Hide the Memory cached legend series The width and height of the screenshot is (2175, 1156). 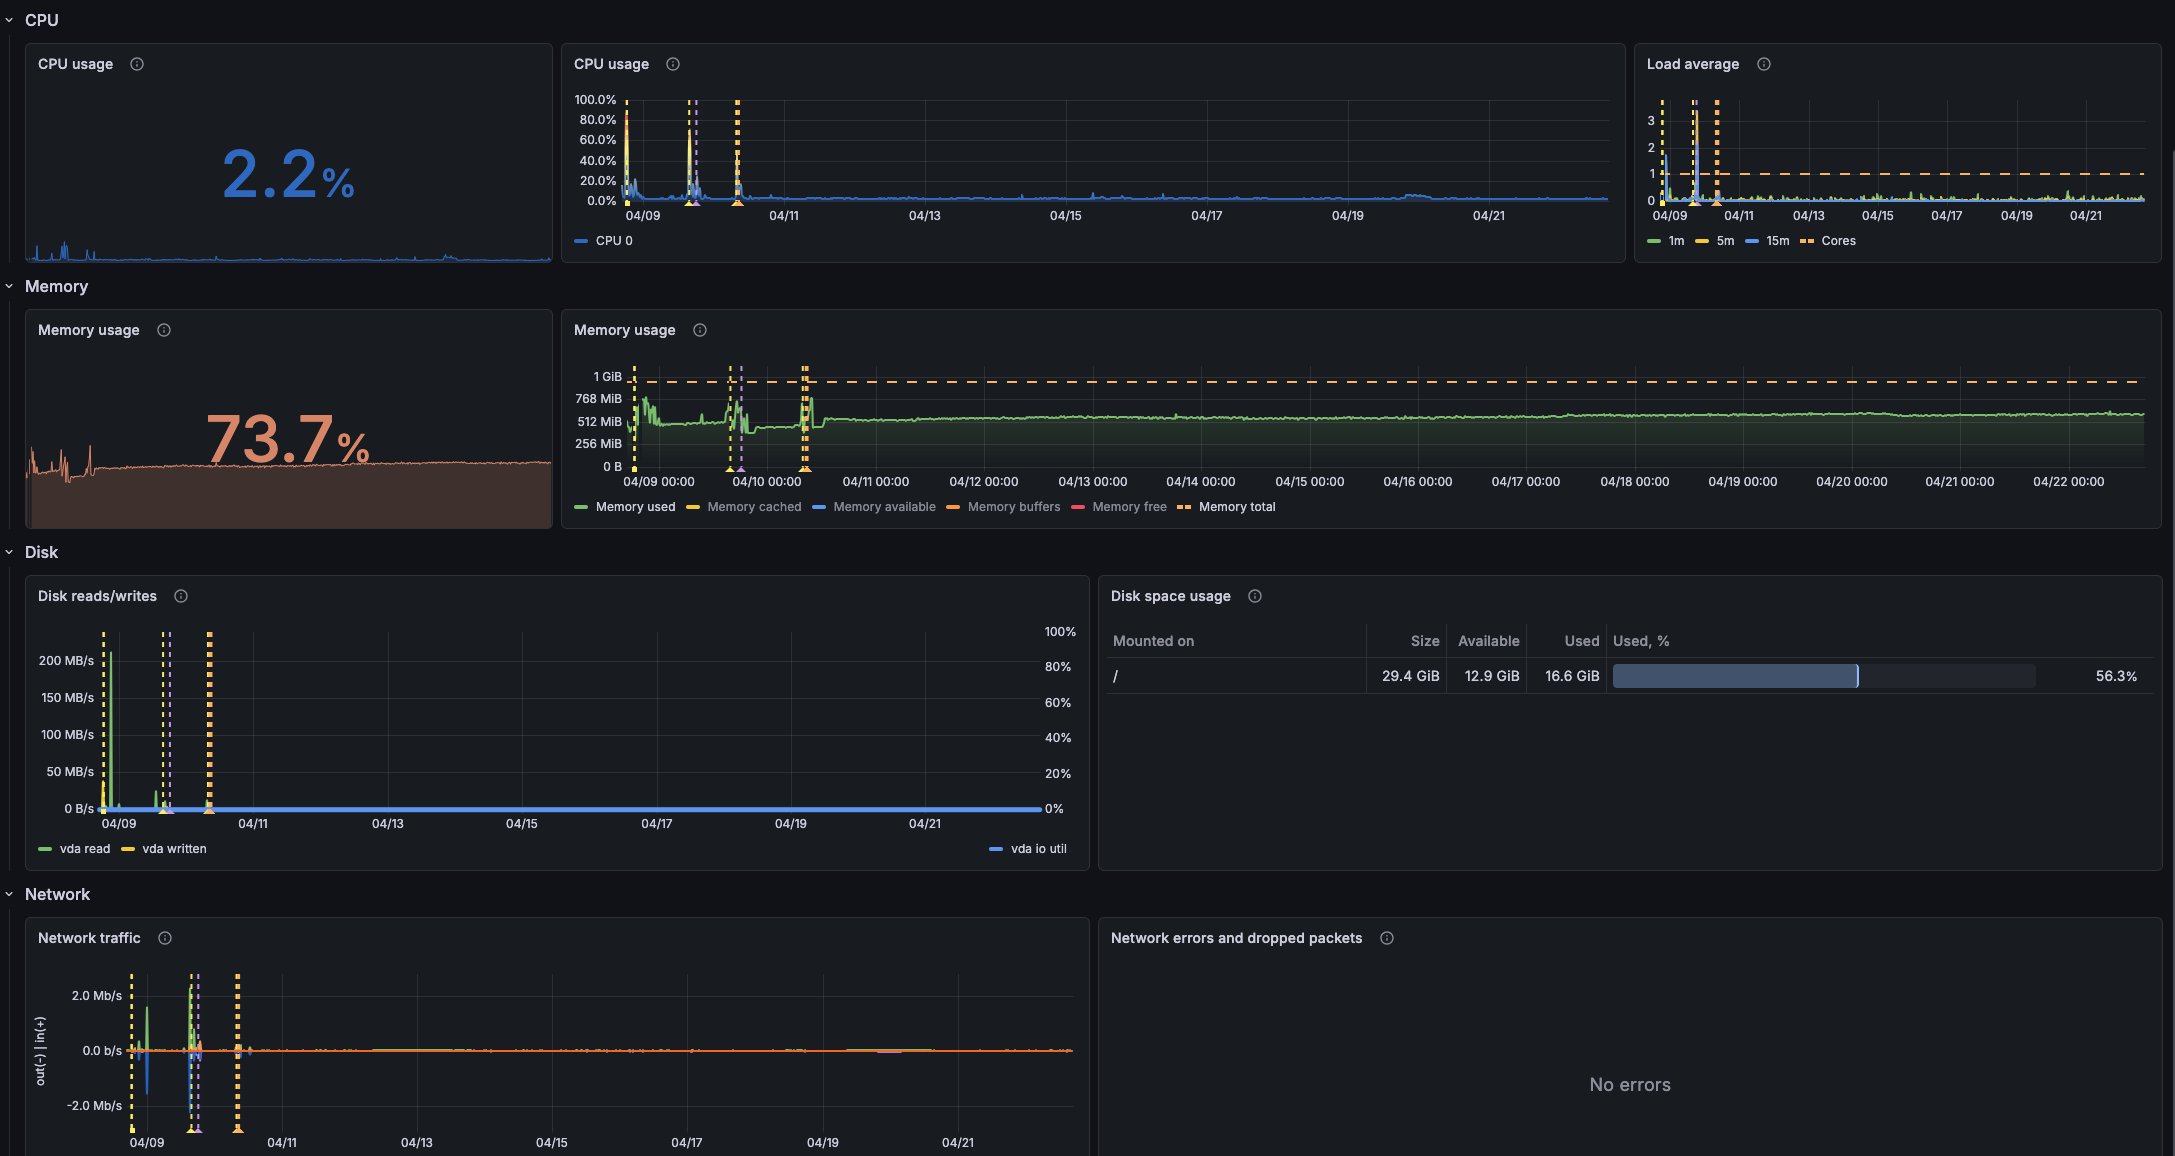pos(754,506)
